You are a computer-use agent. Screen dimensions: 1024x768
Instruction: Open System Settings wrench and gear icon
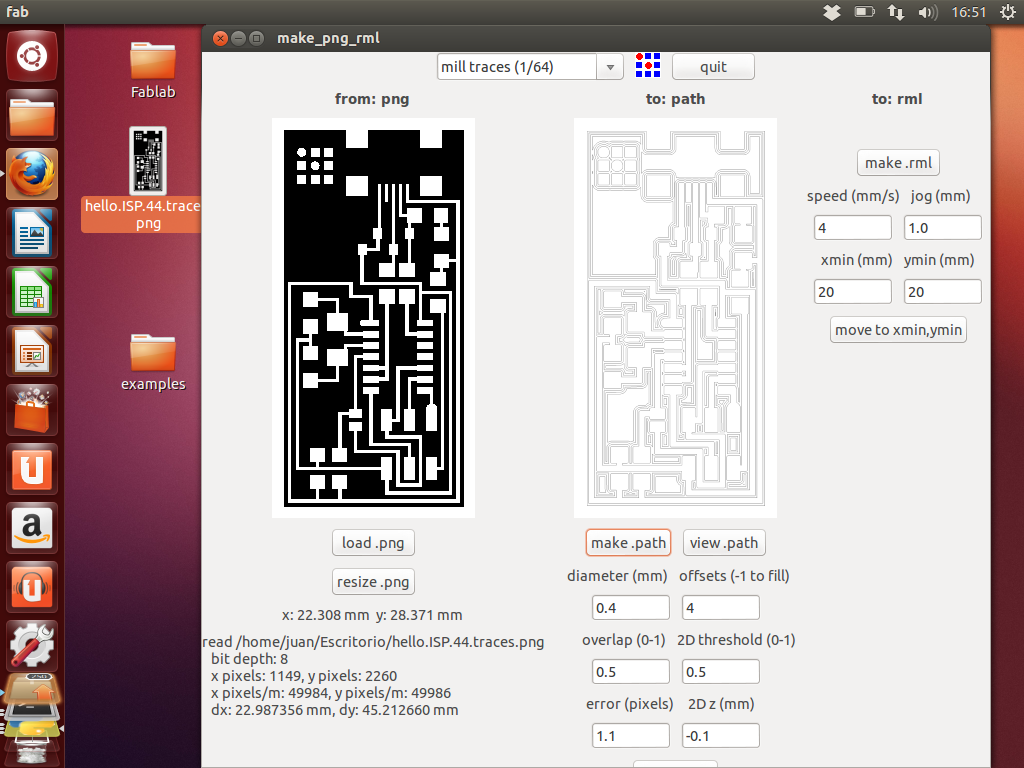pos(32,645)
